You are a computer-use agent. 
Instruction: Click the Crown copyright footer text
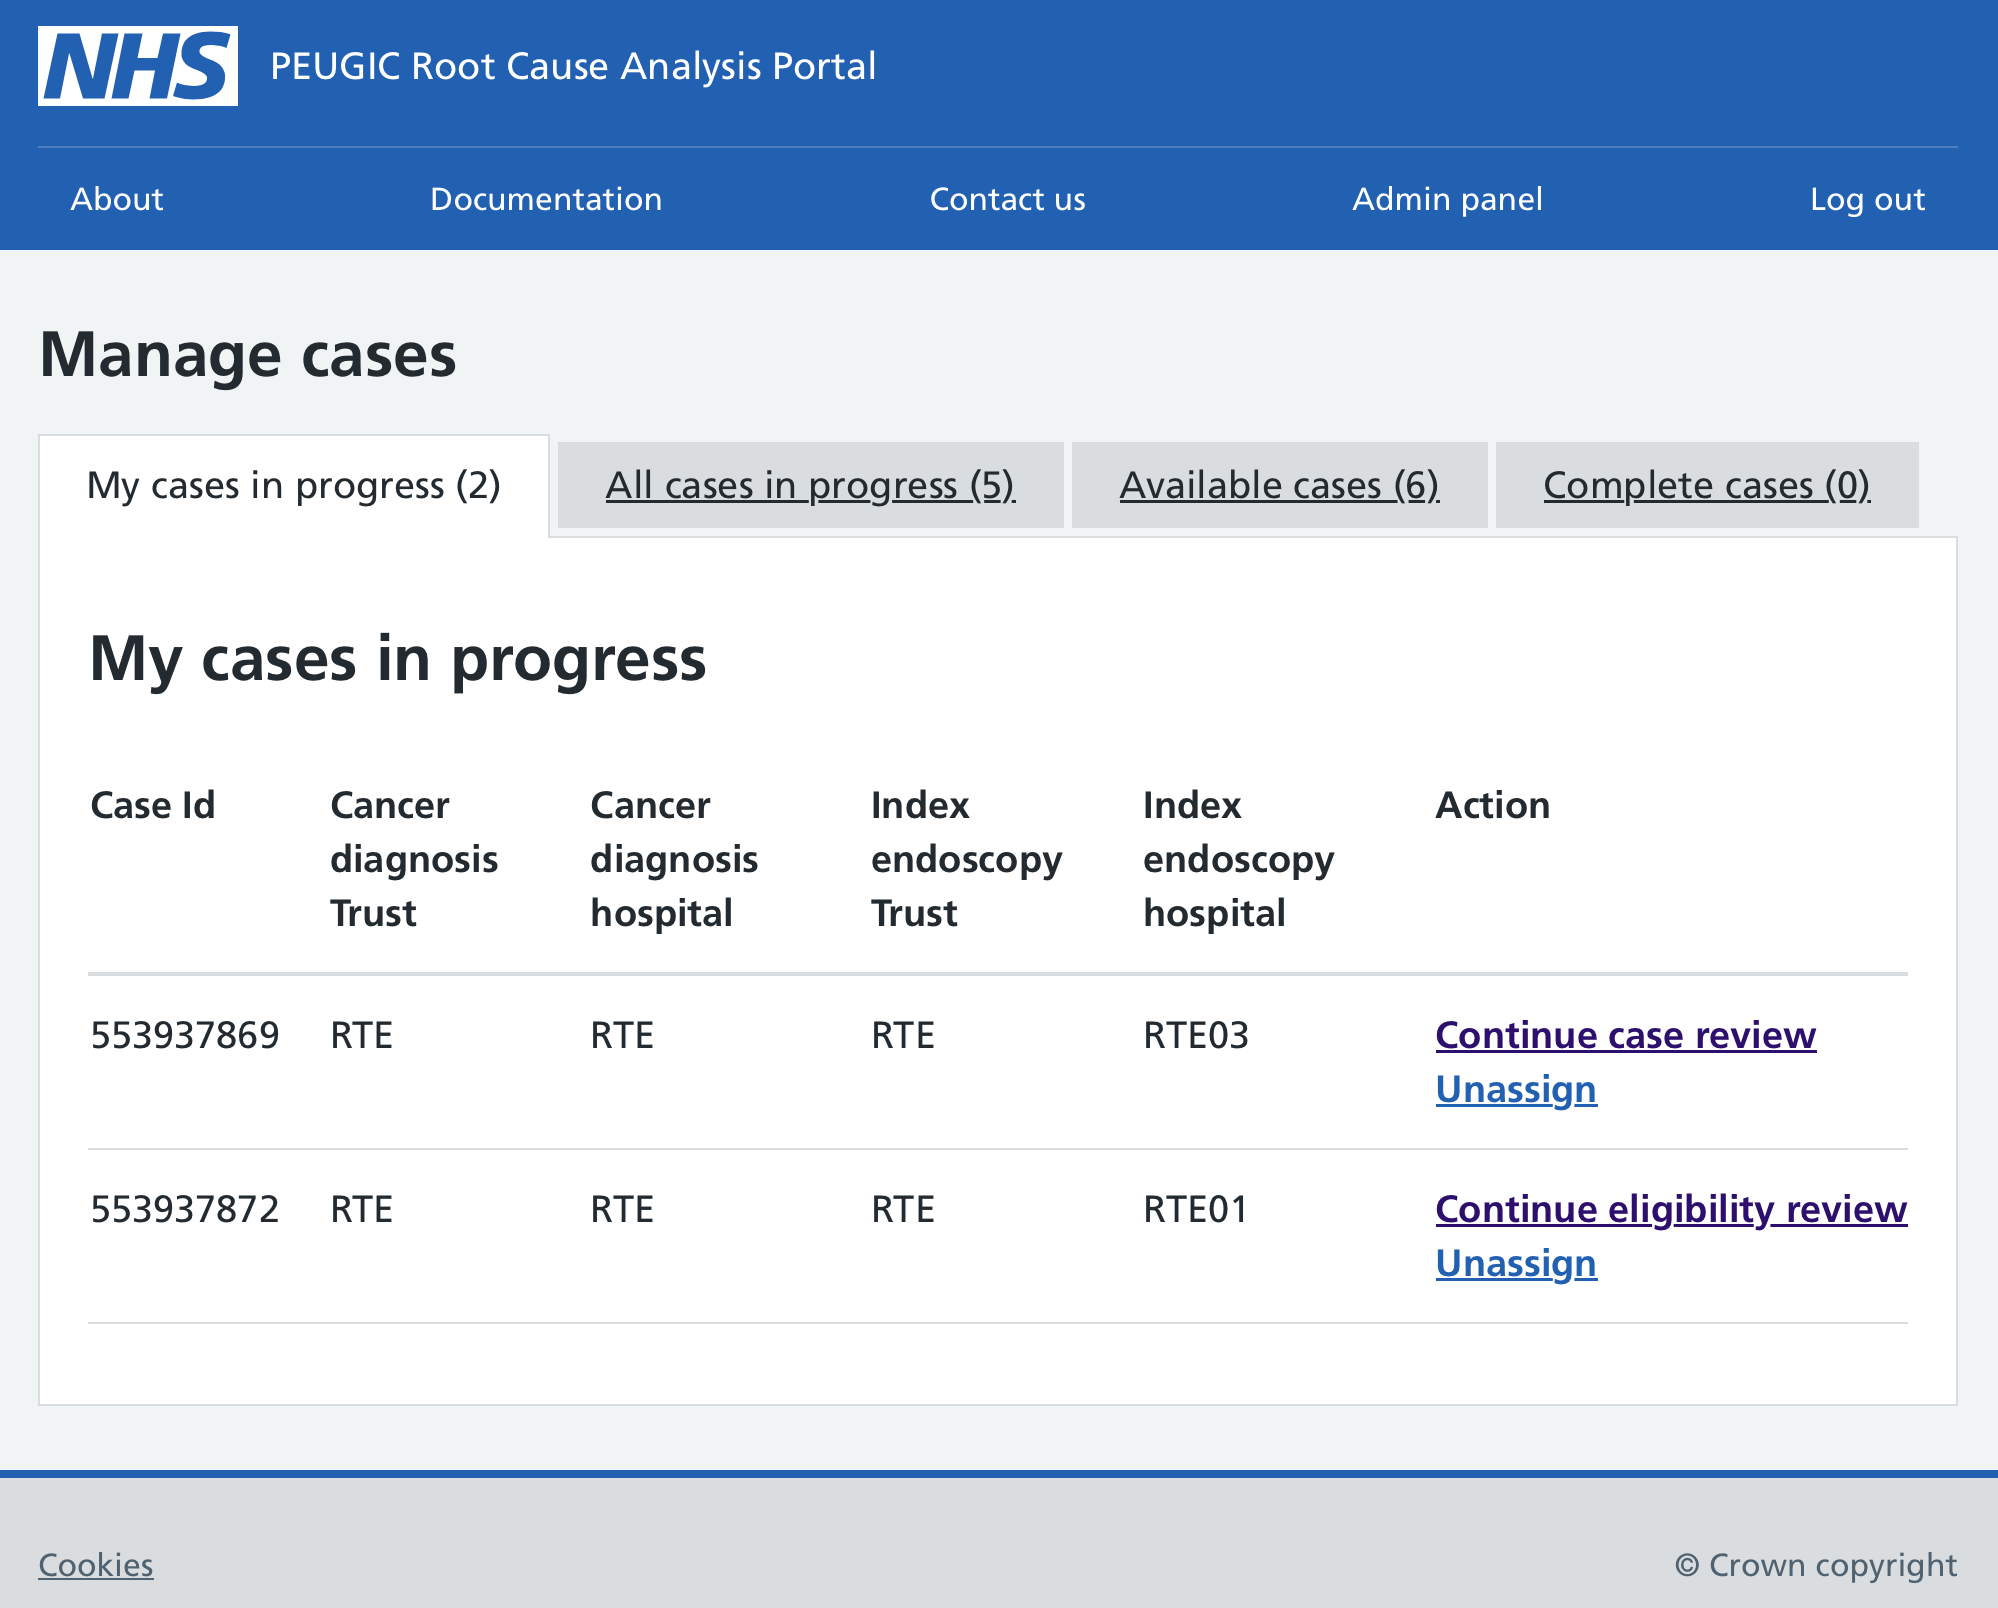coord(1816,1565)
